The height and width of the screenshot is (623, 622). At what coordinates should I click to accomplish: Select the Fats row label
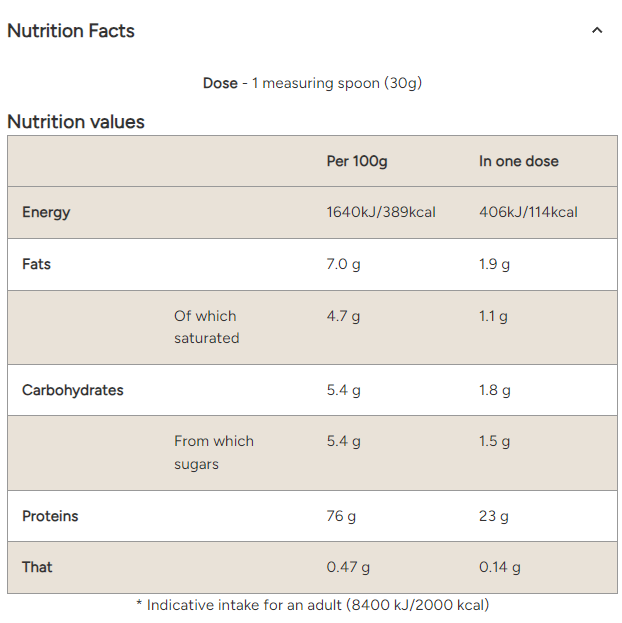point(36,264)
